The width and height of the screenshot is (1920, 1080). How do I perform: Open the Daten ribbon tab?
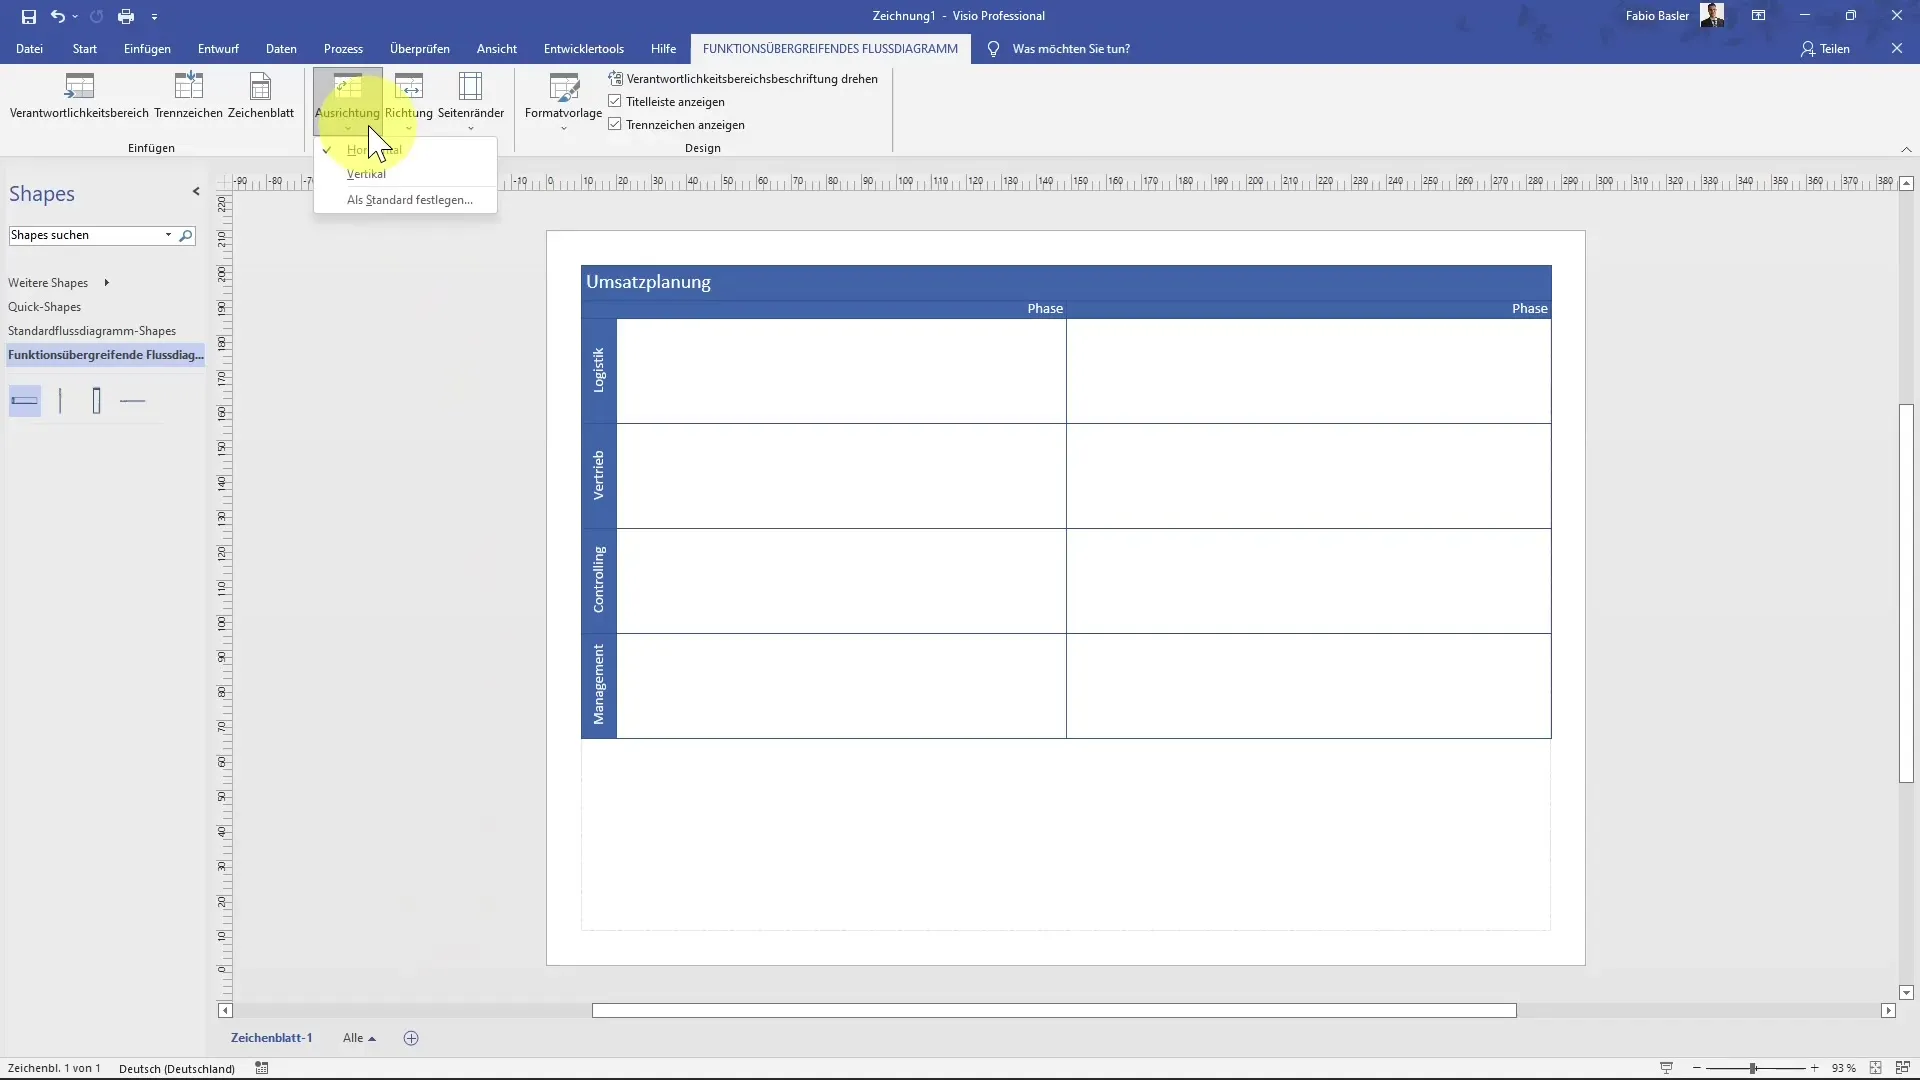click(281, 49)
